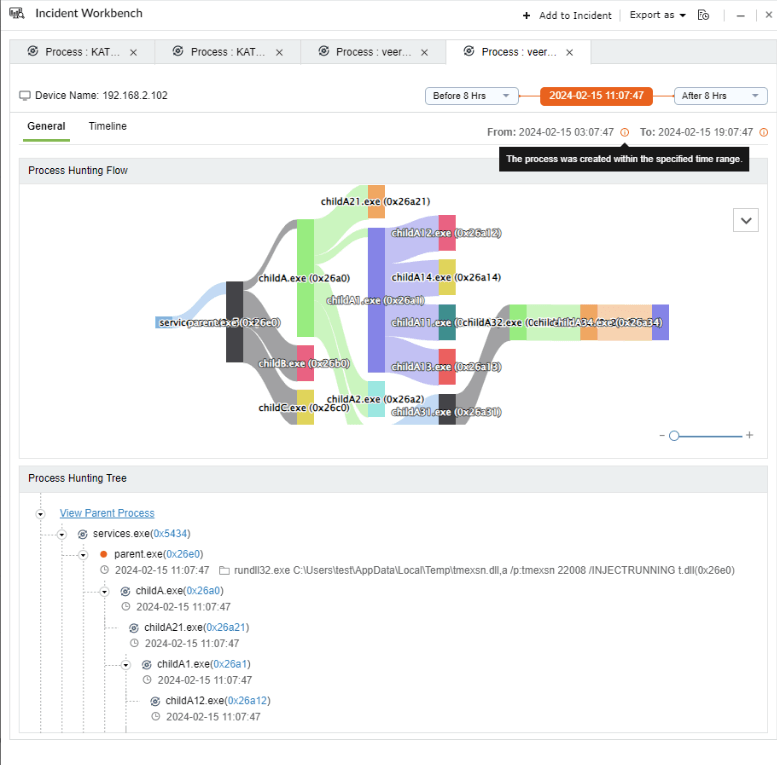Collapse the childA1.exe tree node
Viewport: 777px width, 765px height.
click(x=126, y=665)
